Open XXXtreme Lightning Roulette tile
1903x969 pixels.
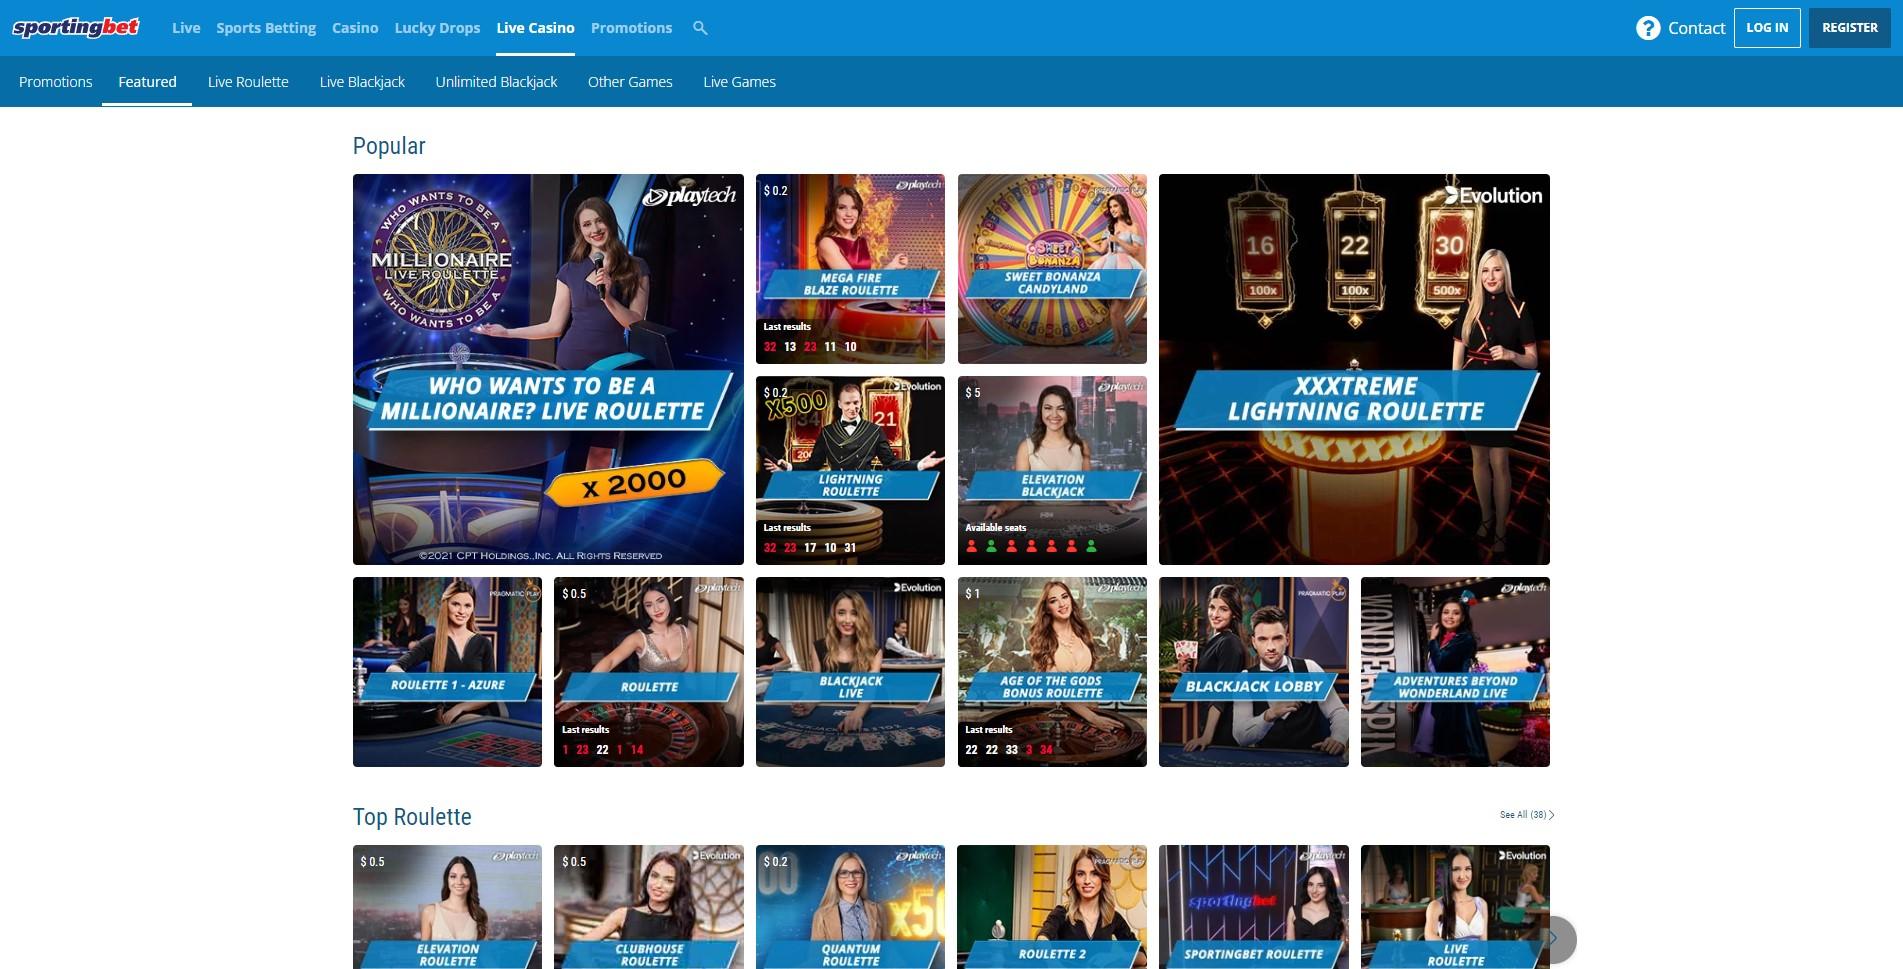click(1354, 369)
